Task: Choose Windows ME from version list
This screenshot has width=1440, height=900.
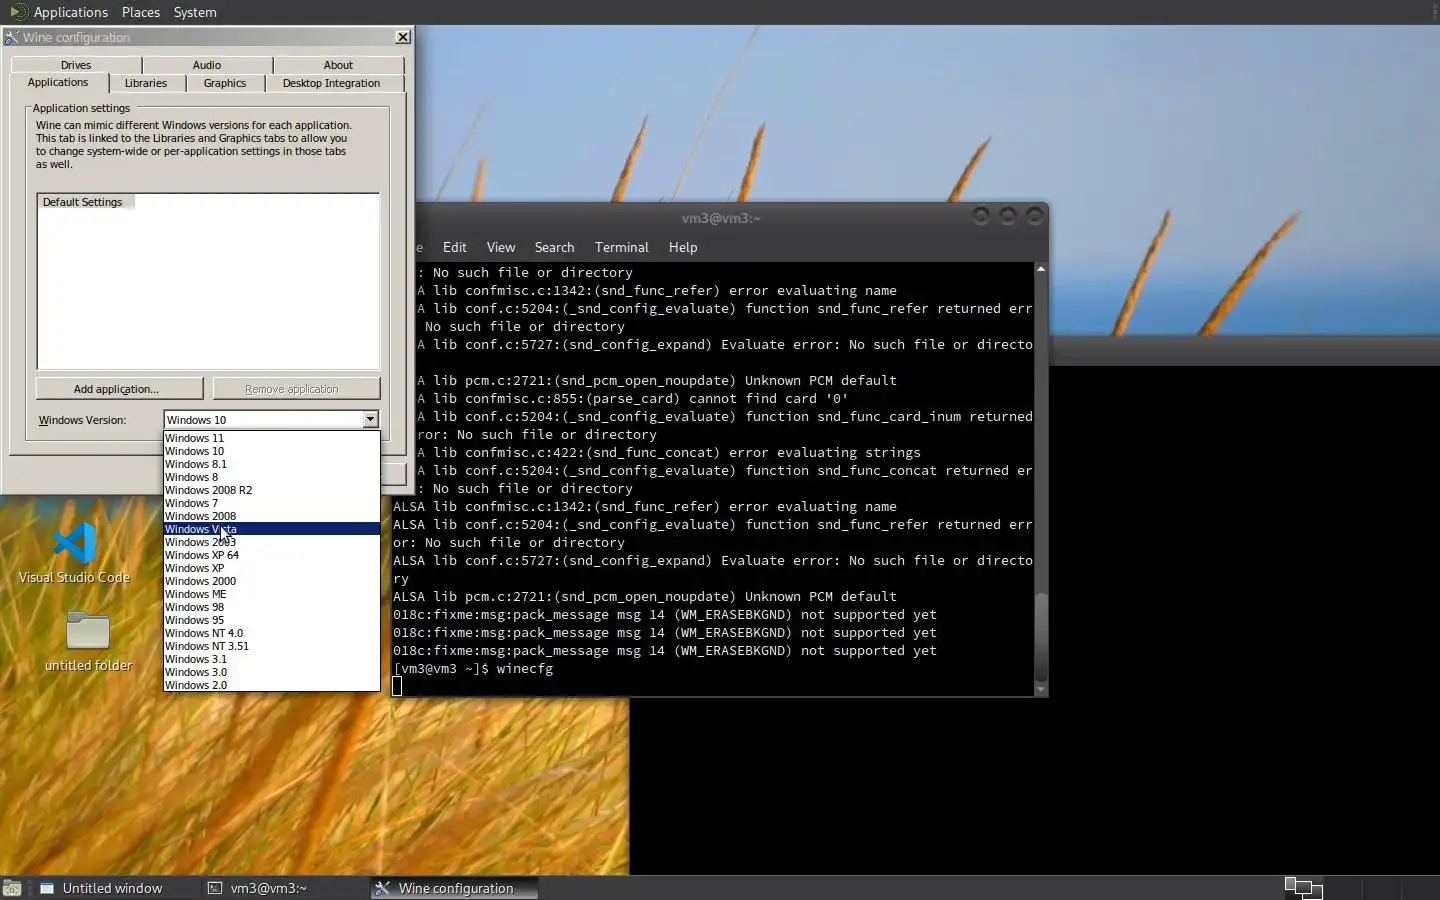Action: point(272,594)
